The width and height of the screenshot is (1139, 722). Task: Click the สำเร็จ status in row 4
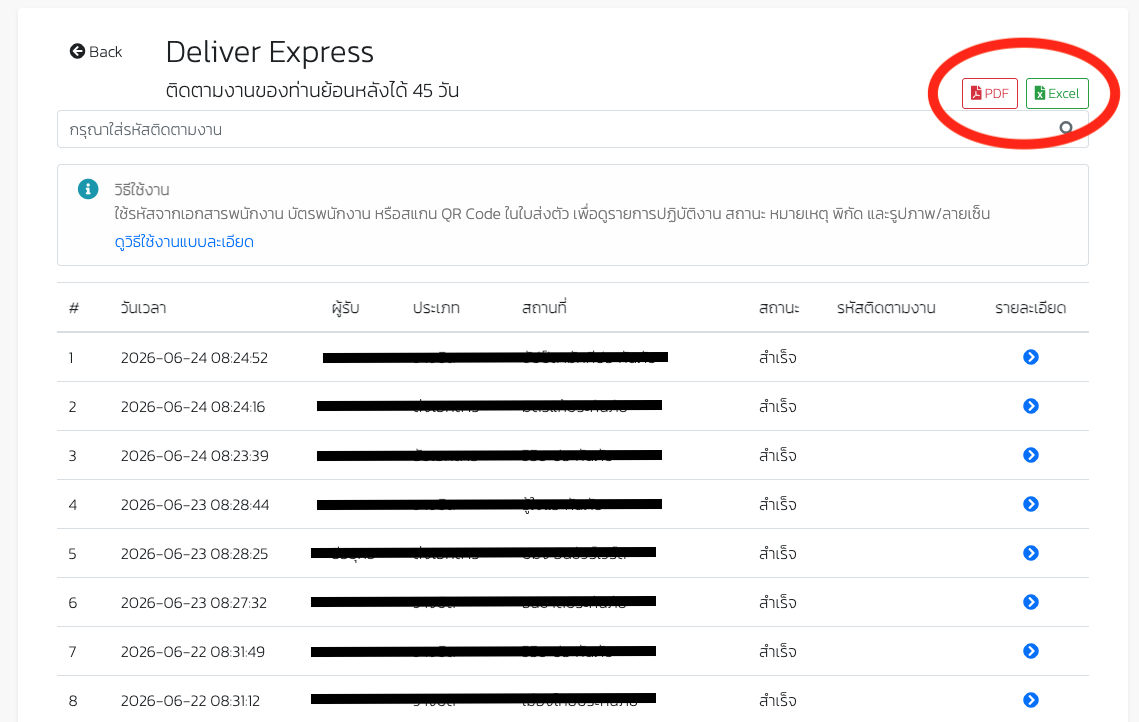pyautogui.click(x=777, y=504)
